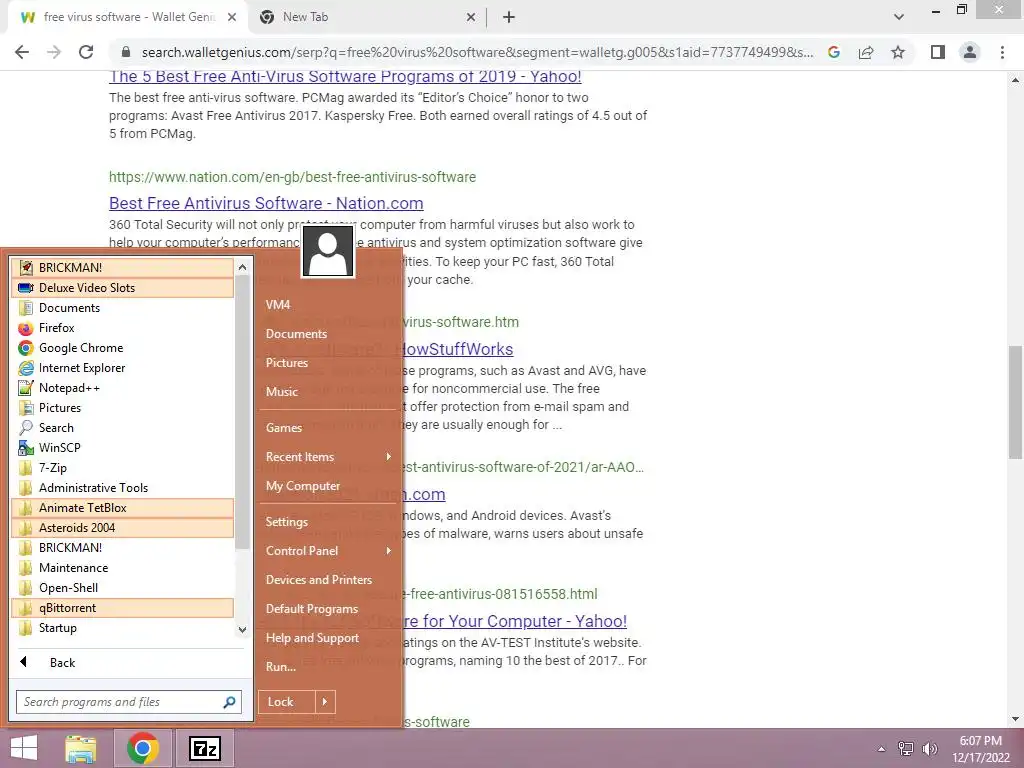This screenshot has height=768, width=1024.
Task: Toggle Chrome side panel
Action: click(938, 52)
